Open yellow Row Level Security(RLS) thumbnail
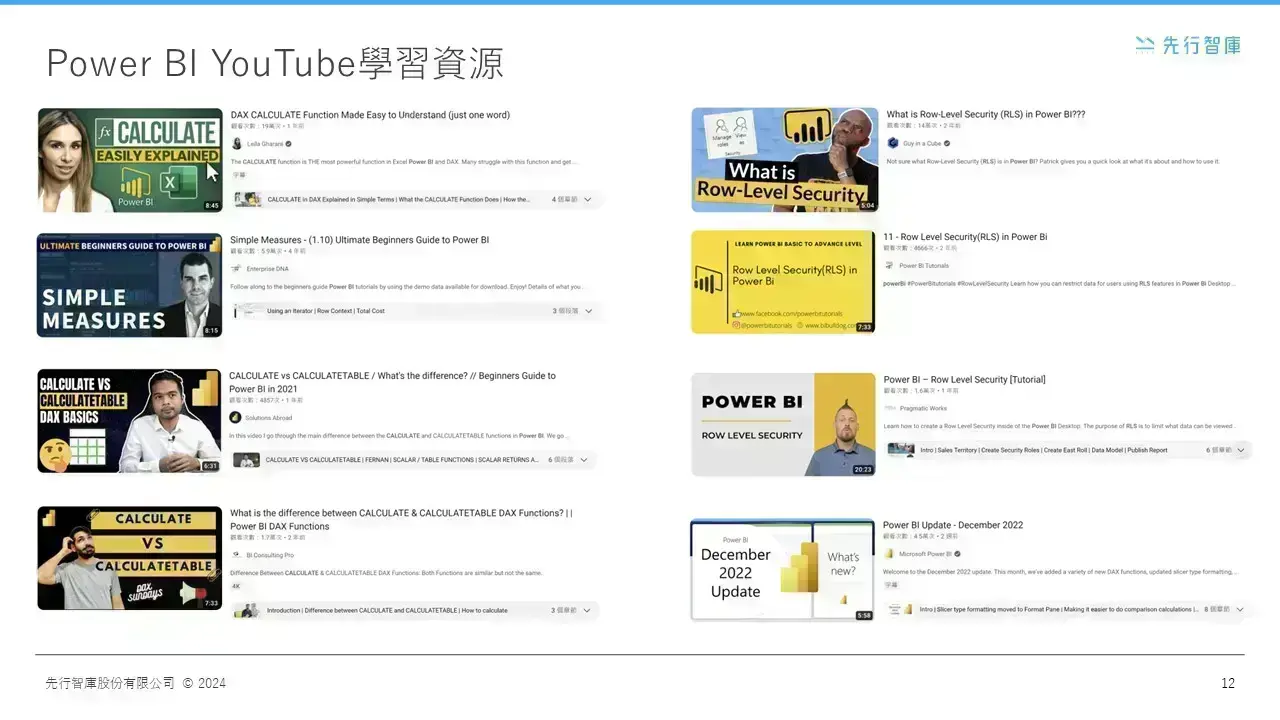This screenshot has width=1280, height=720. click(783, 282)
